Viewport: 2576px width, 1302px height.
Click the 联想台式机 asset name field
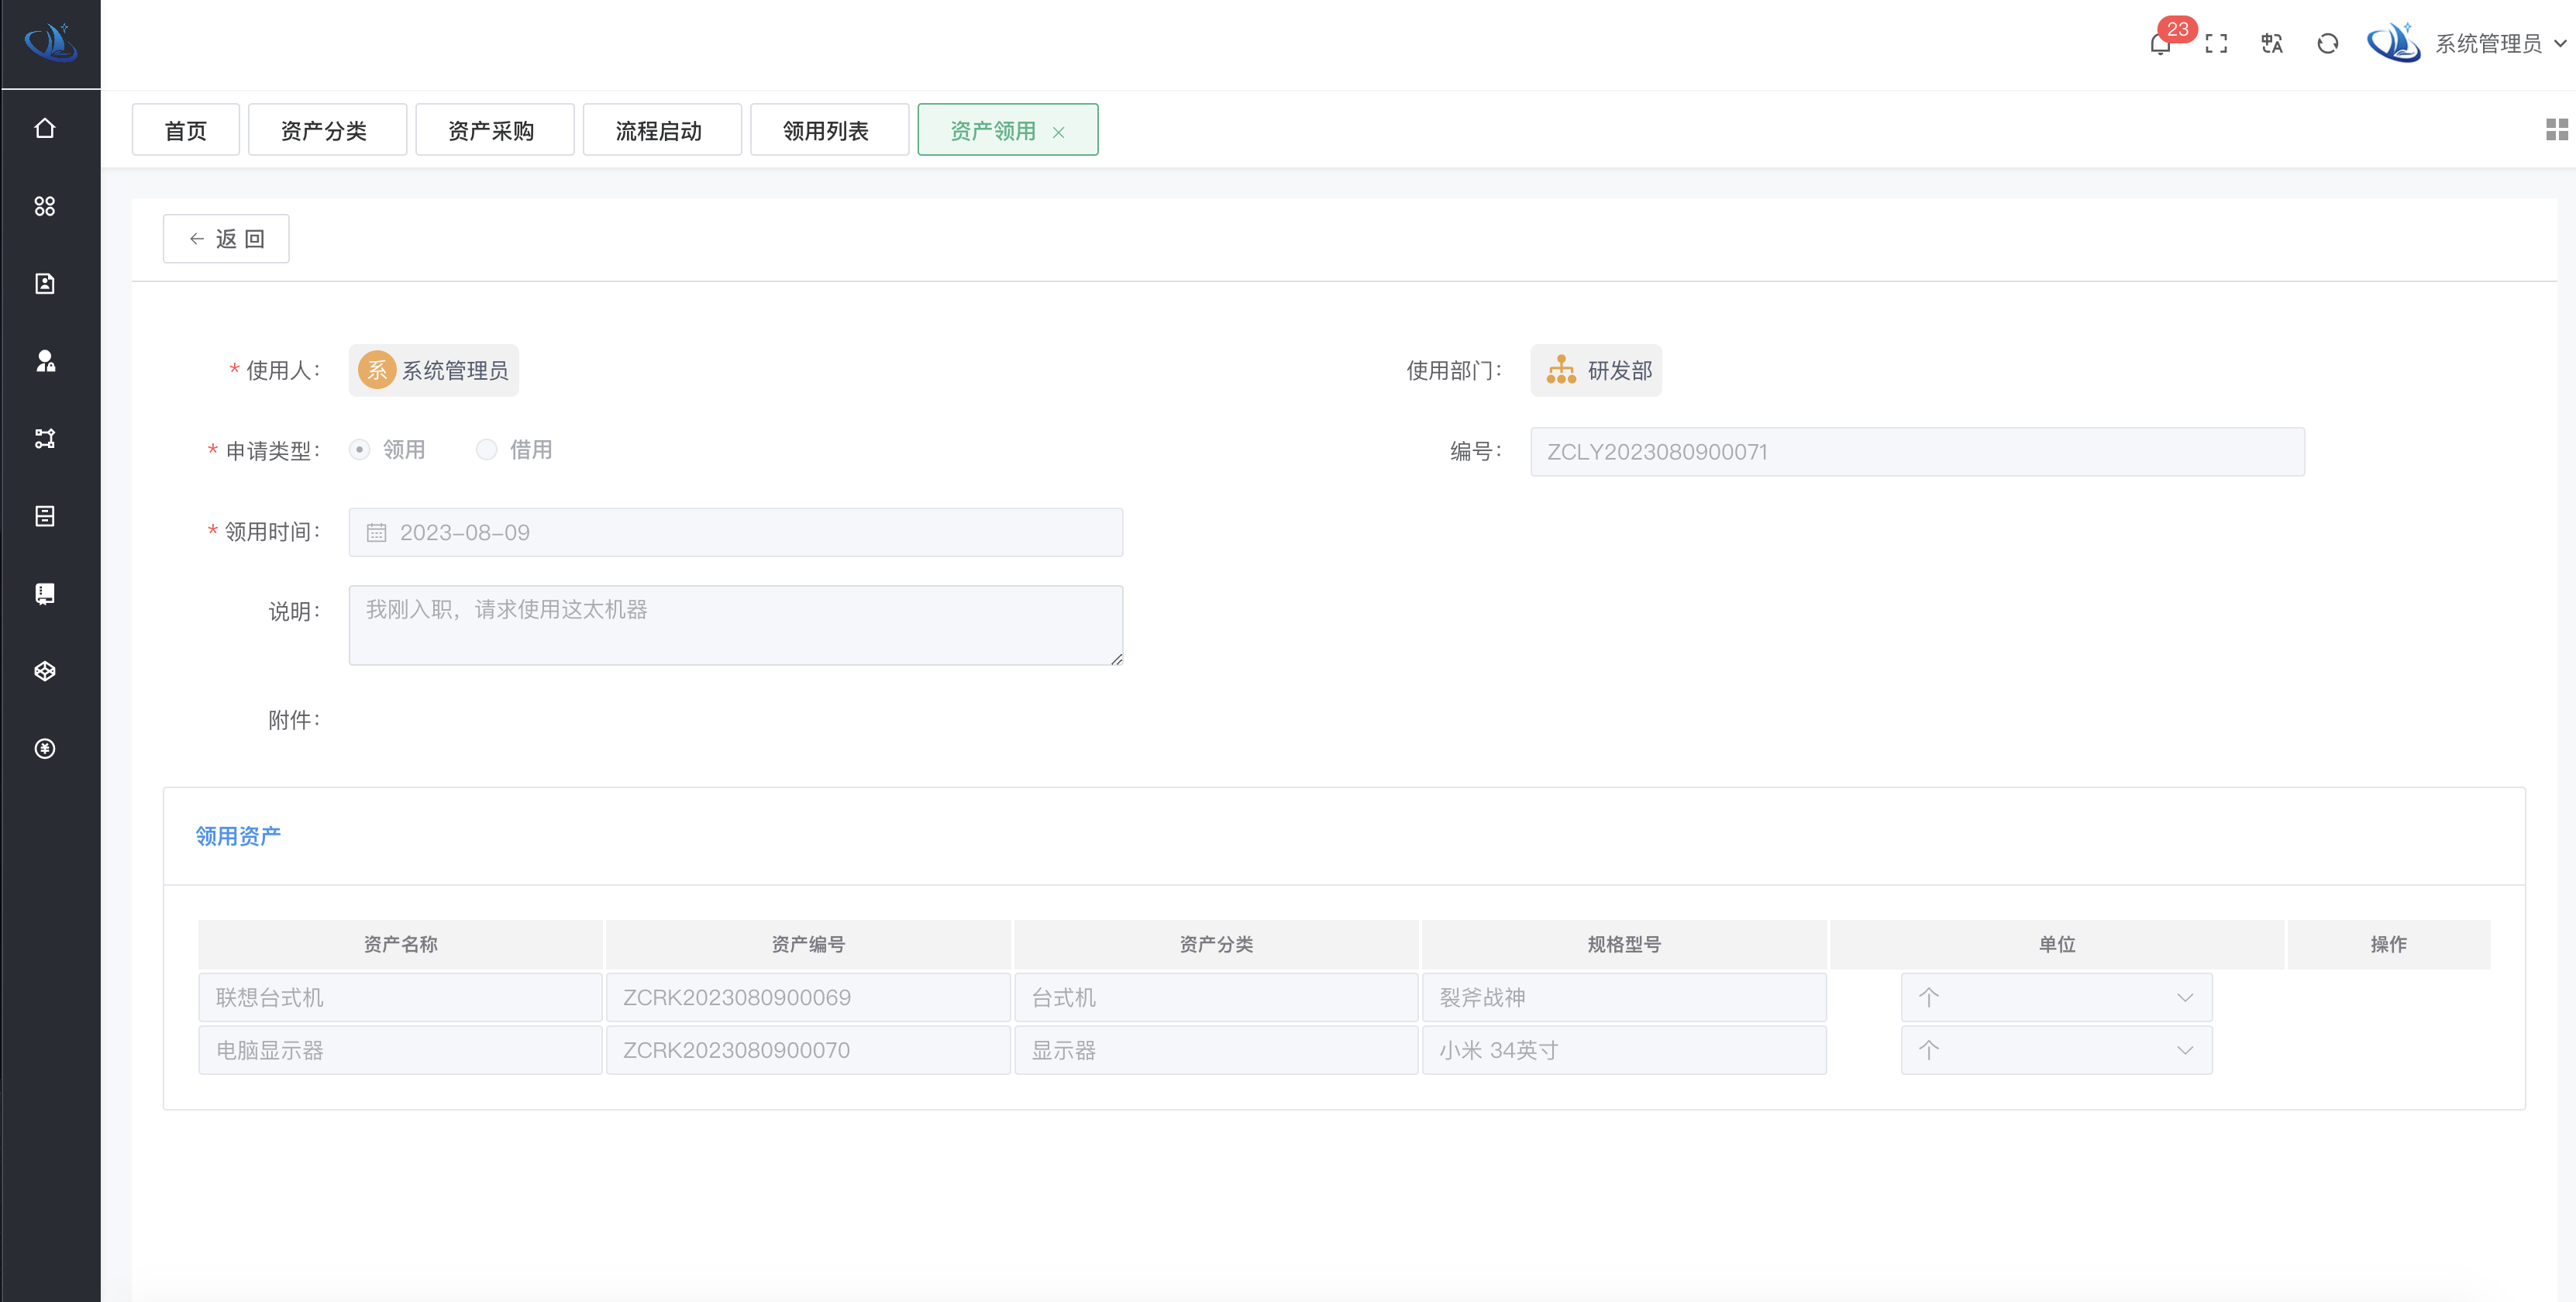click(x=400, y=997)
